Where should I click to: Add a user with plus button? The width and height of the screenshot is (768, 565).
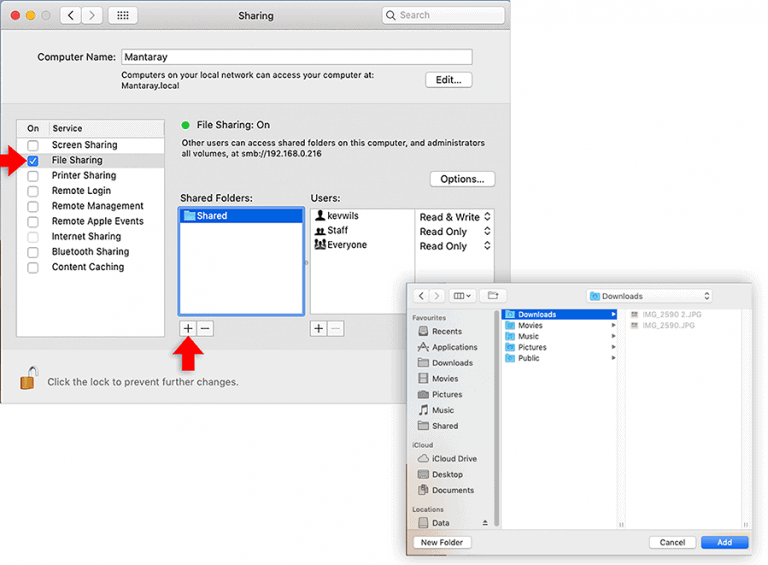click(x=318, y=328)
